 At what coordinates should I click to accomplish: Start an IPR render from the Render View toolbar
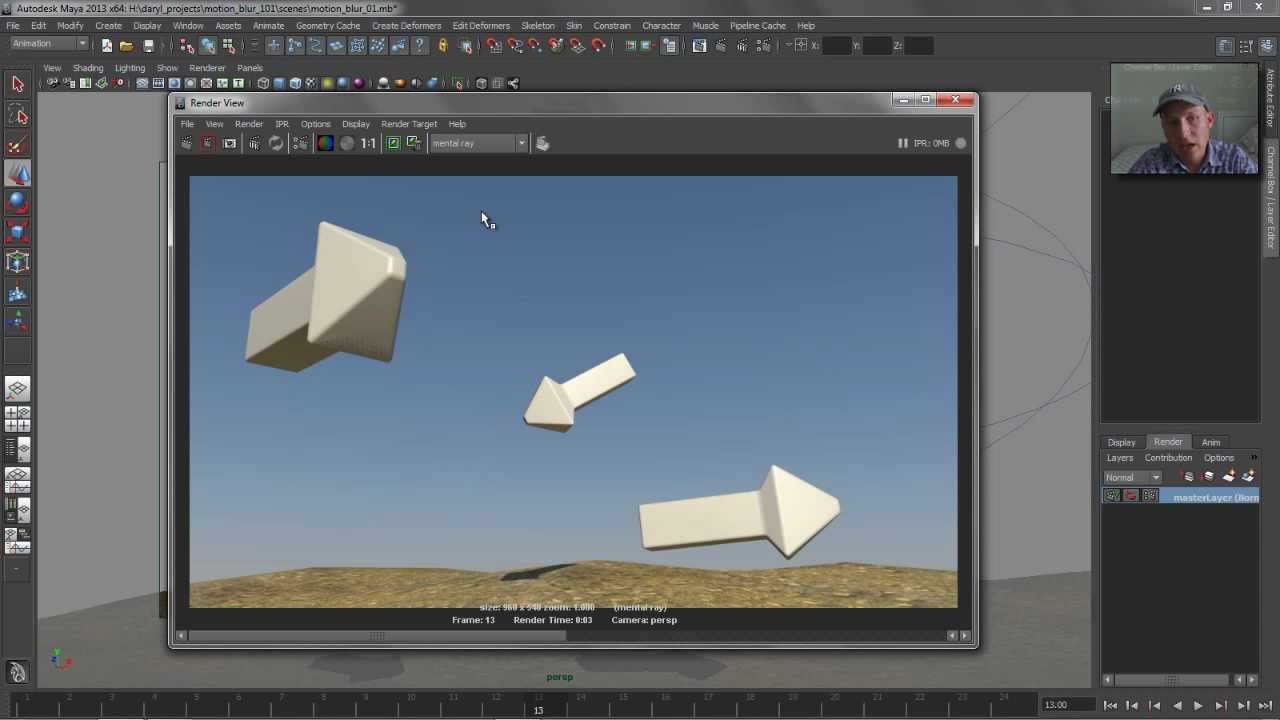click(254, 143)
